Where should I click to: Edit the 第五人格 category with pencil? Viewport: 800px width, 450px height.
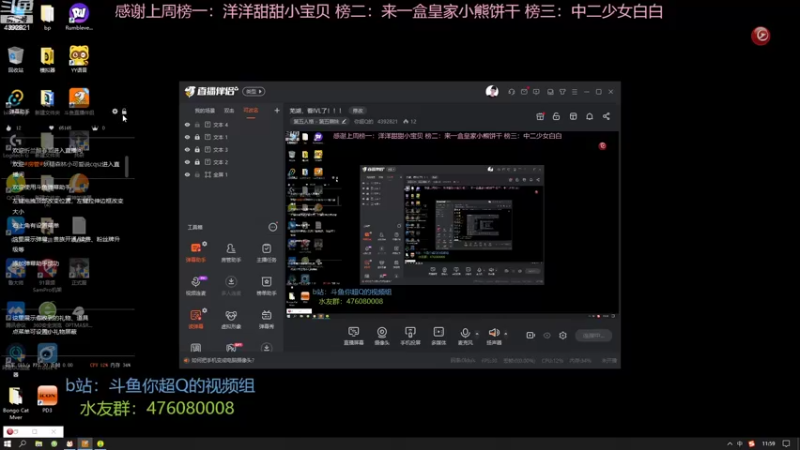click(x=344, y=121)
